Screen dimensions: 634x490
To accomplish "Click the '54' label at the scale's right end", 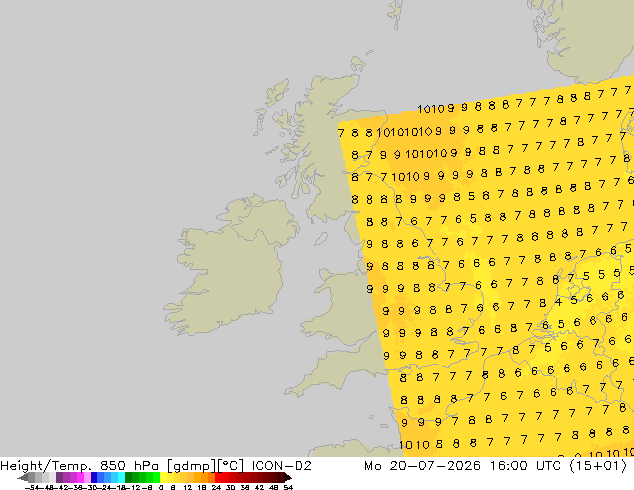I will tap(288, 488).
